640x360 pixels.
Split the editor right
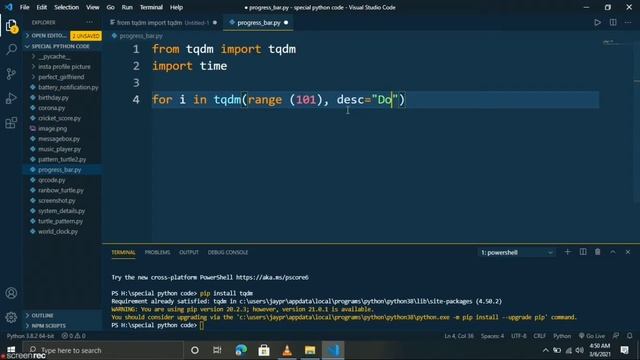pyautogui.click(x=613, y=22)
